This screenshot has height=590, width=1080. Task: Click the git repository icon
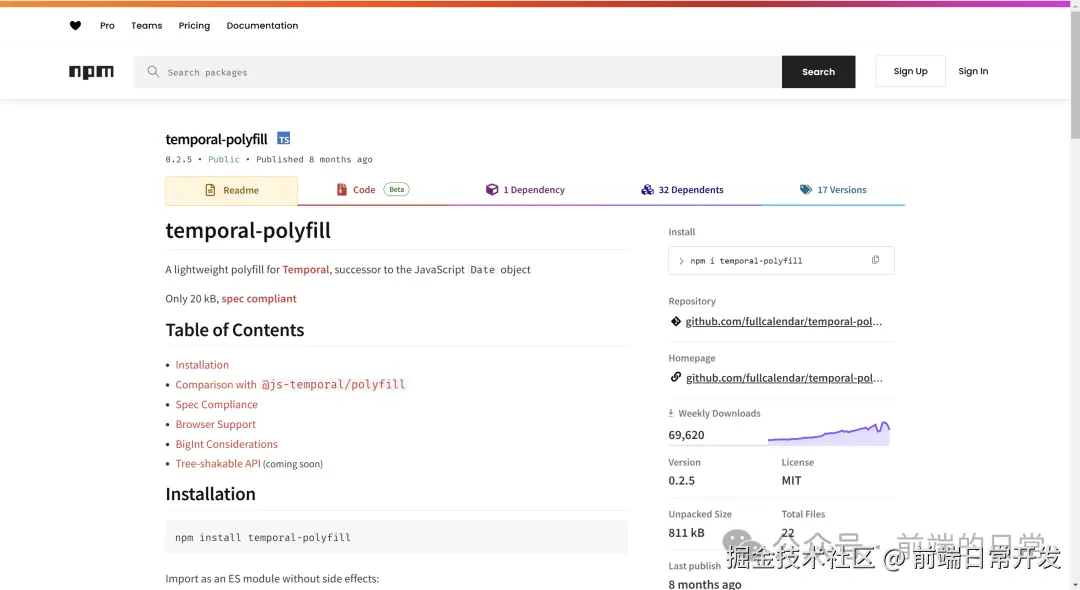coord(676,321)
